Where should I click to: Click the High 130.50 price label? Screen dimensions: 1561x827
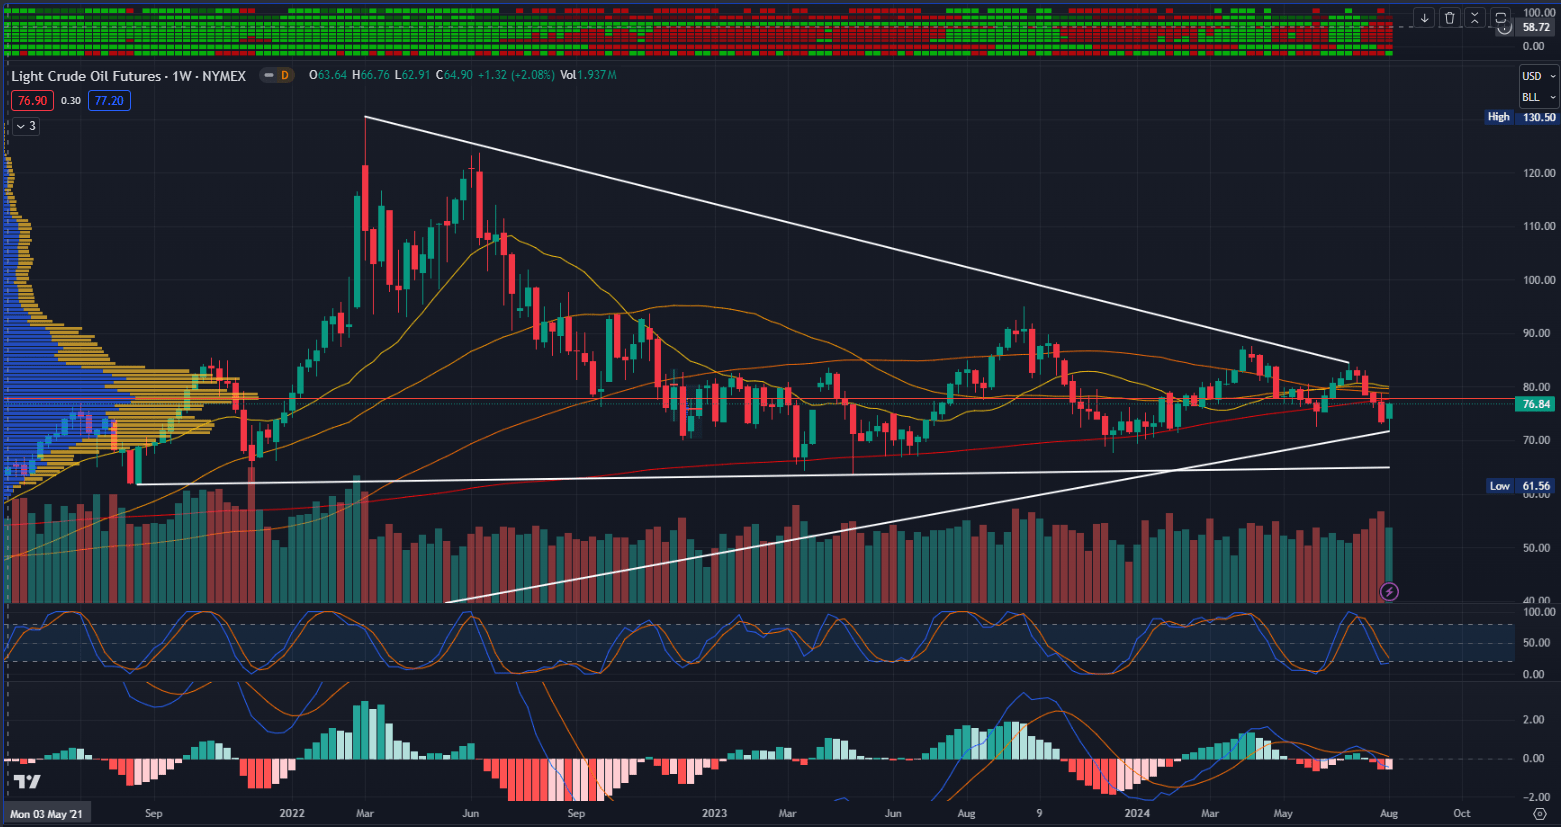point(1521,117)
